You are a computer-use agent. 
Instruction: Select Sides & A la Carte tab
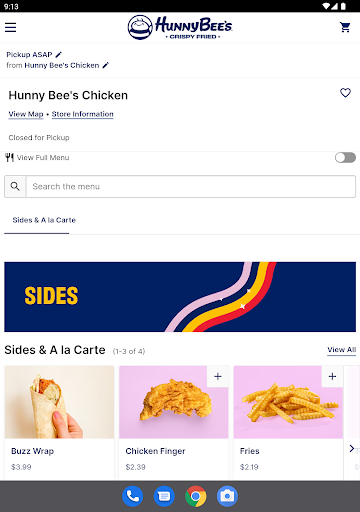click(x=44, y=220)
